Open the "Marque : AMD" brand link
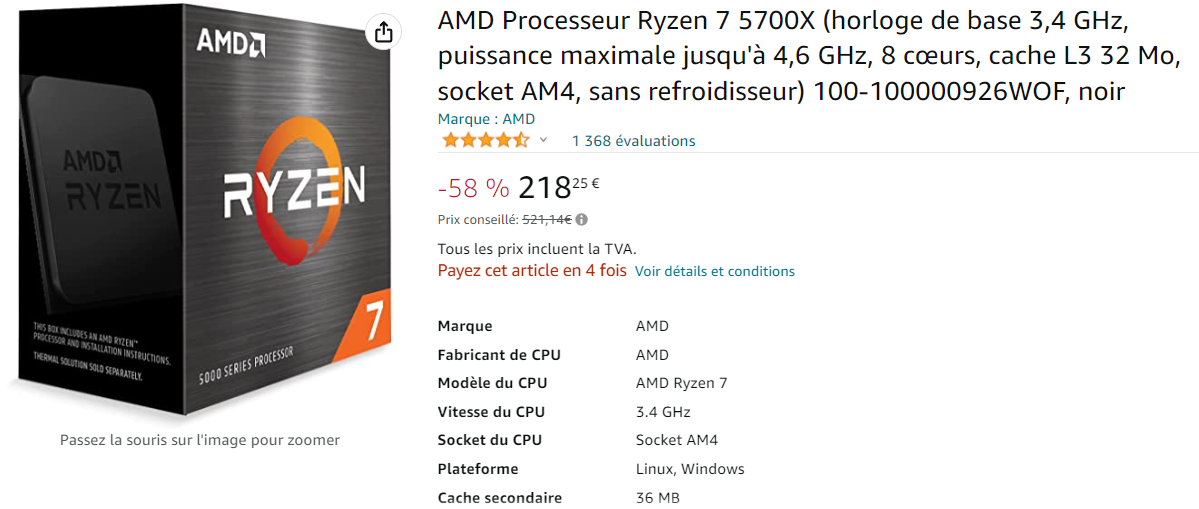 click(x=486, y=119)
